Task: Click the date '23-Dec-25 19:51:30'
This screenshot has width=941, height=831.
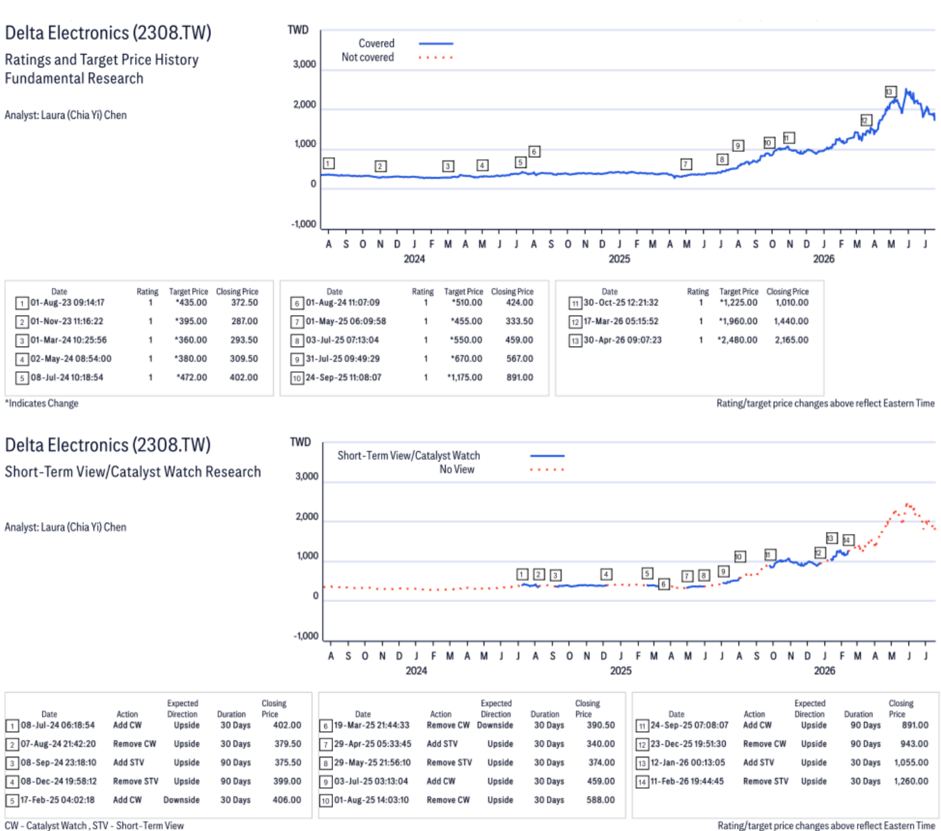Action: click(x=688, y=744)
